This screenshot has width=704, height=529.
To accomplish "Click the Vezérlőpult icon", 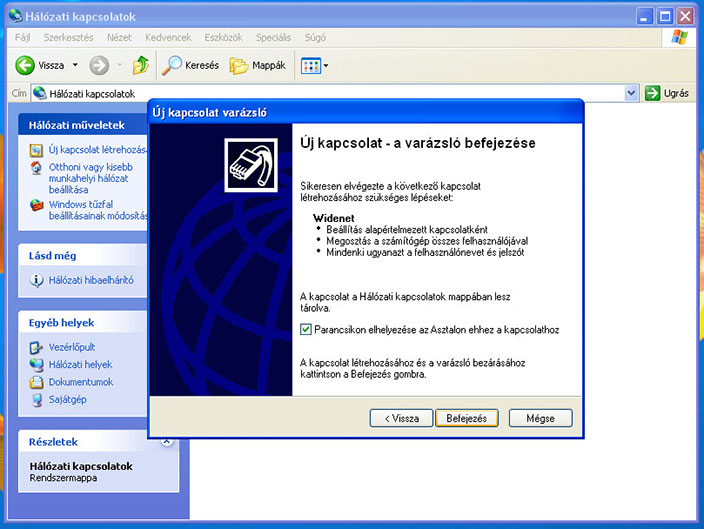I will (x=36, y=348).
